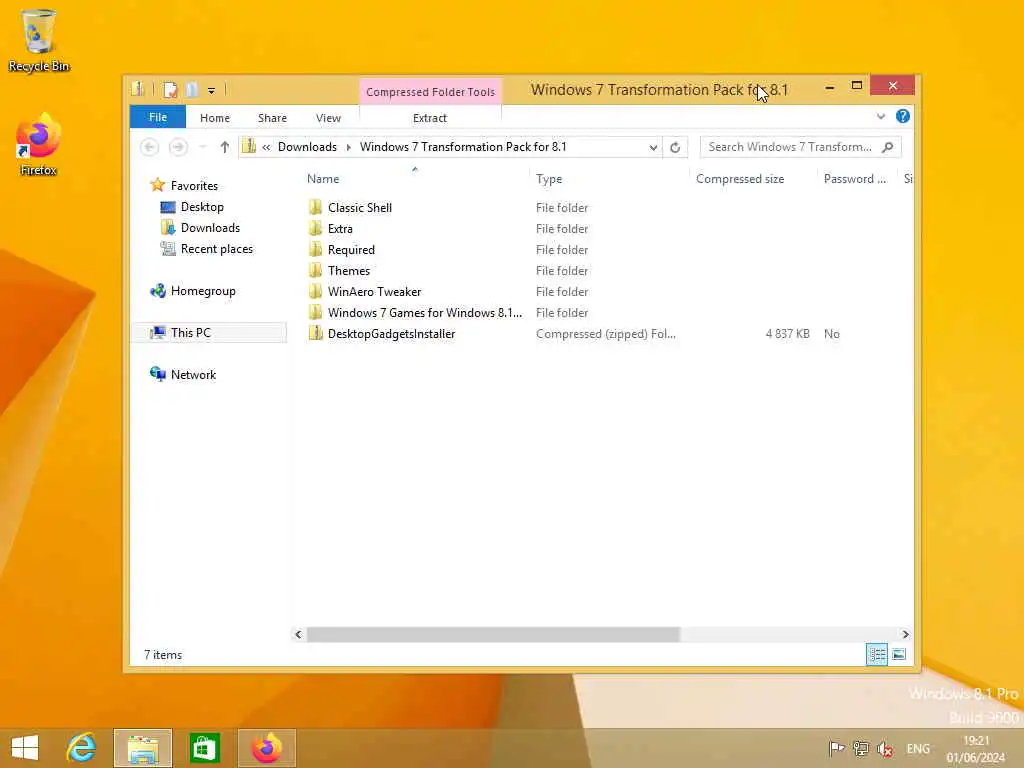Expand the ribbon with the chevron
The width and height of the screenshot is (1024, 768).
pyautogui.click(x=881, y=117)
